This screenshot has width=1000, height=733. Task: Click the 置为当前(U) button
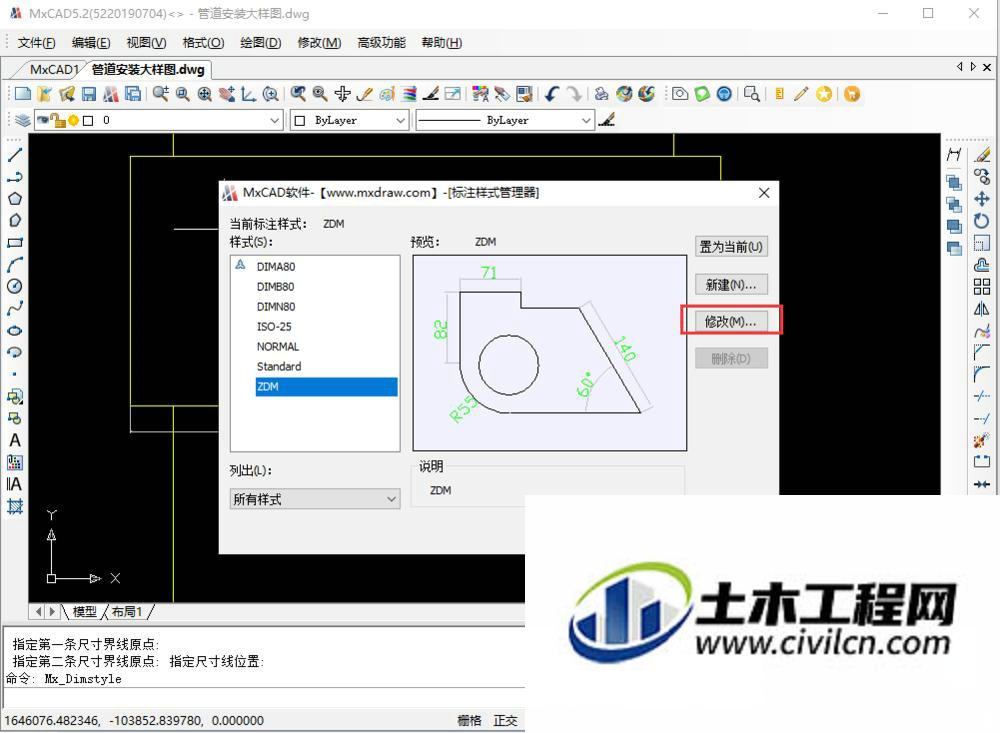(731, 247)
